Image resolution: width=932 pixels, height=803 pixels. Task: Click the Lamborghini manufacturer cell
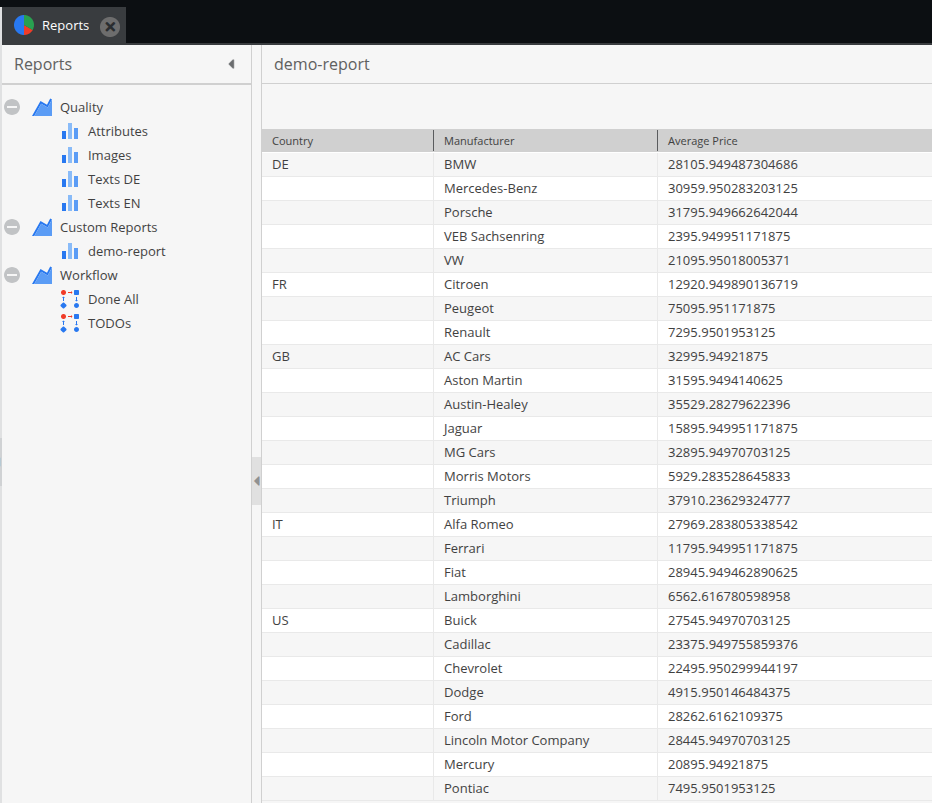point(546,597)
